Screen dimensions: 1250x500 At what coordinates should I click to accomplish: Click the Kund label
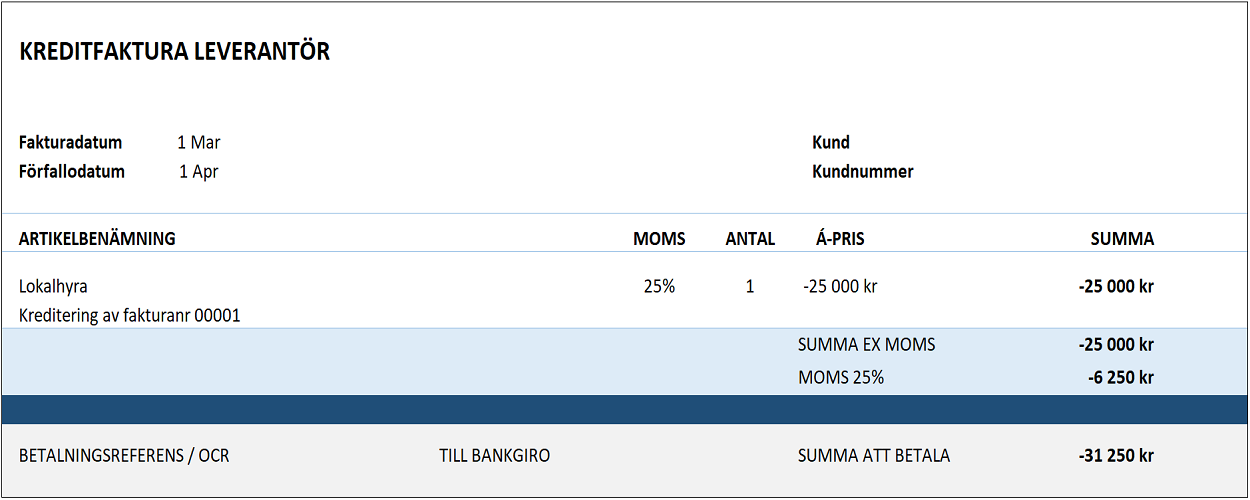831,143
